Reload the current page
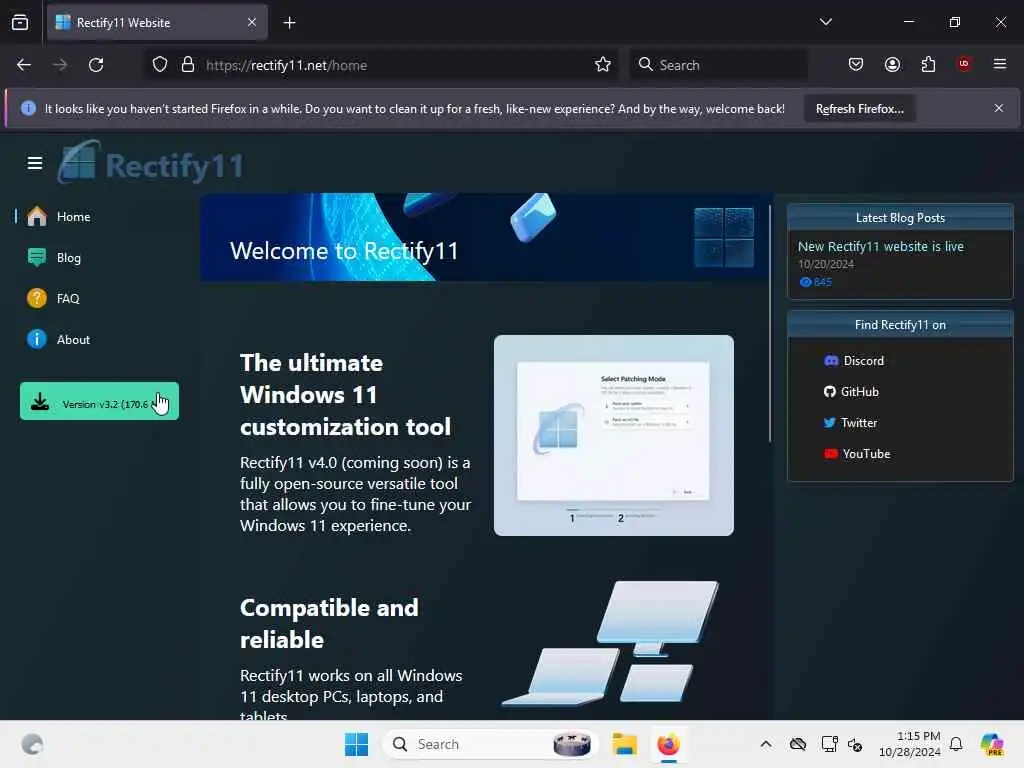Viewport: 1024px width, 768px height. click(96, 65)
